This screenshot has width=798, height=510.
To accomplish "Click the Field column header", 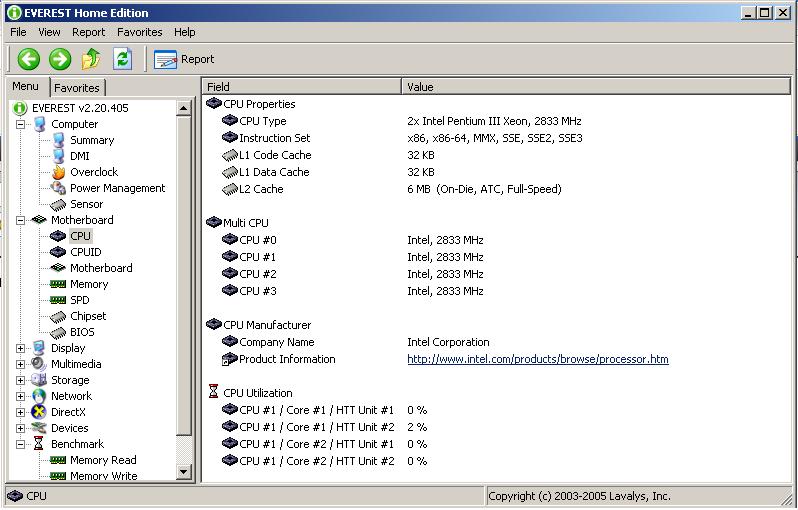I will (x=302, y=87).
